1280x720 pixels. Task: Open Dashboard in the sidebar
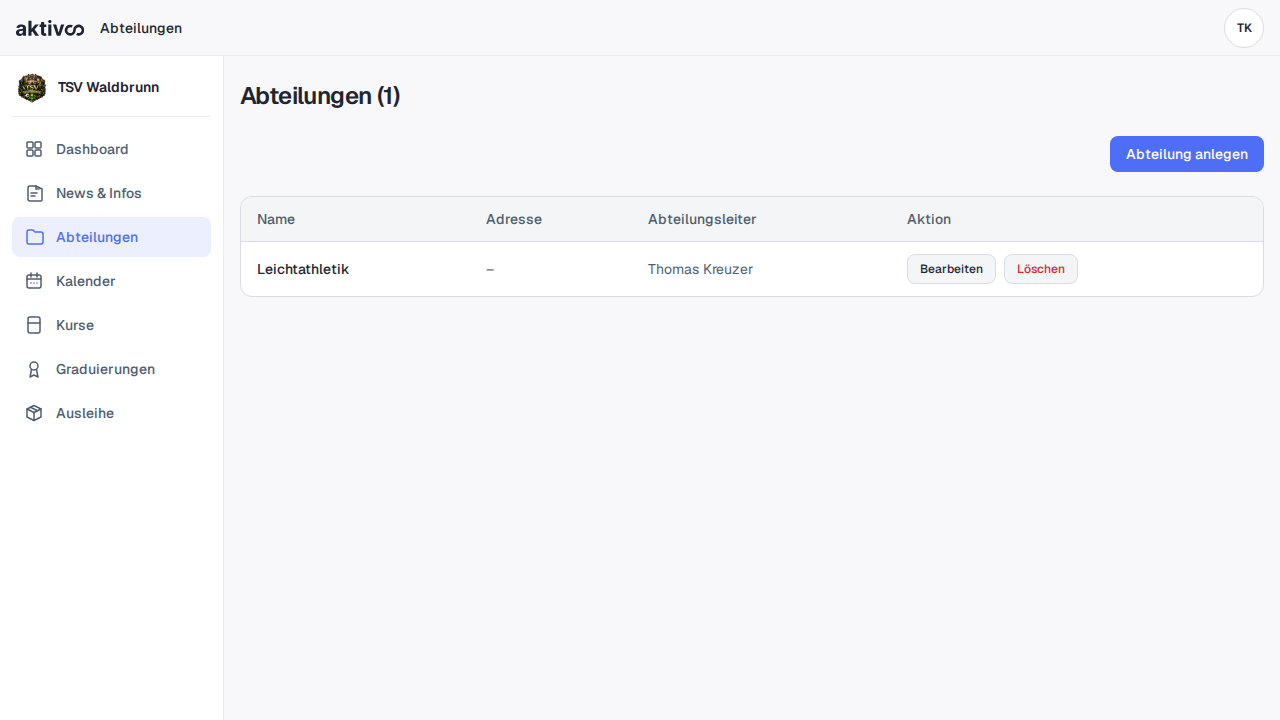[x=111, y=149]
